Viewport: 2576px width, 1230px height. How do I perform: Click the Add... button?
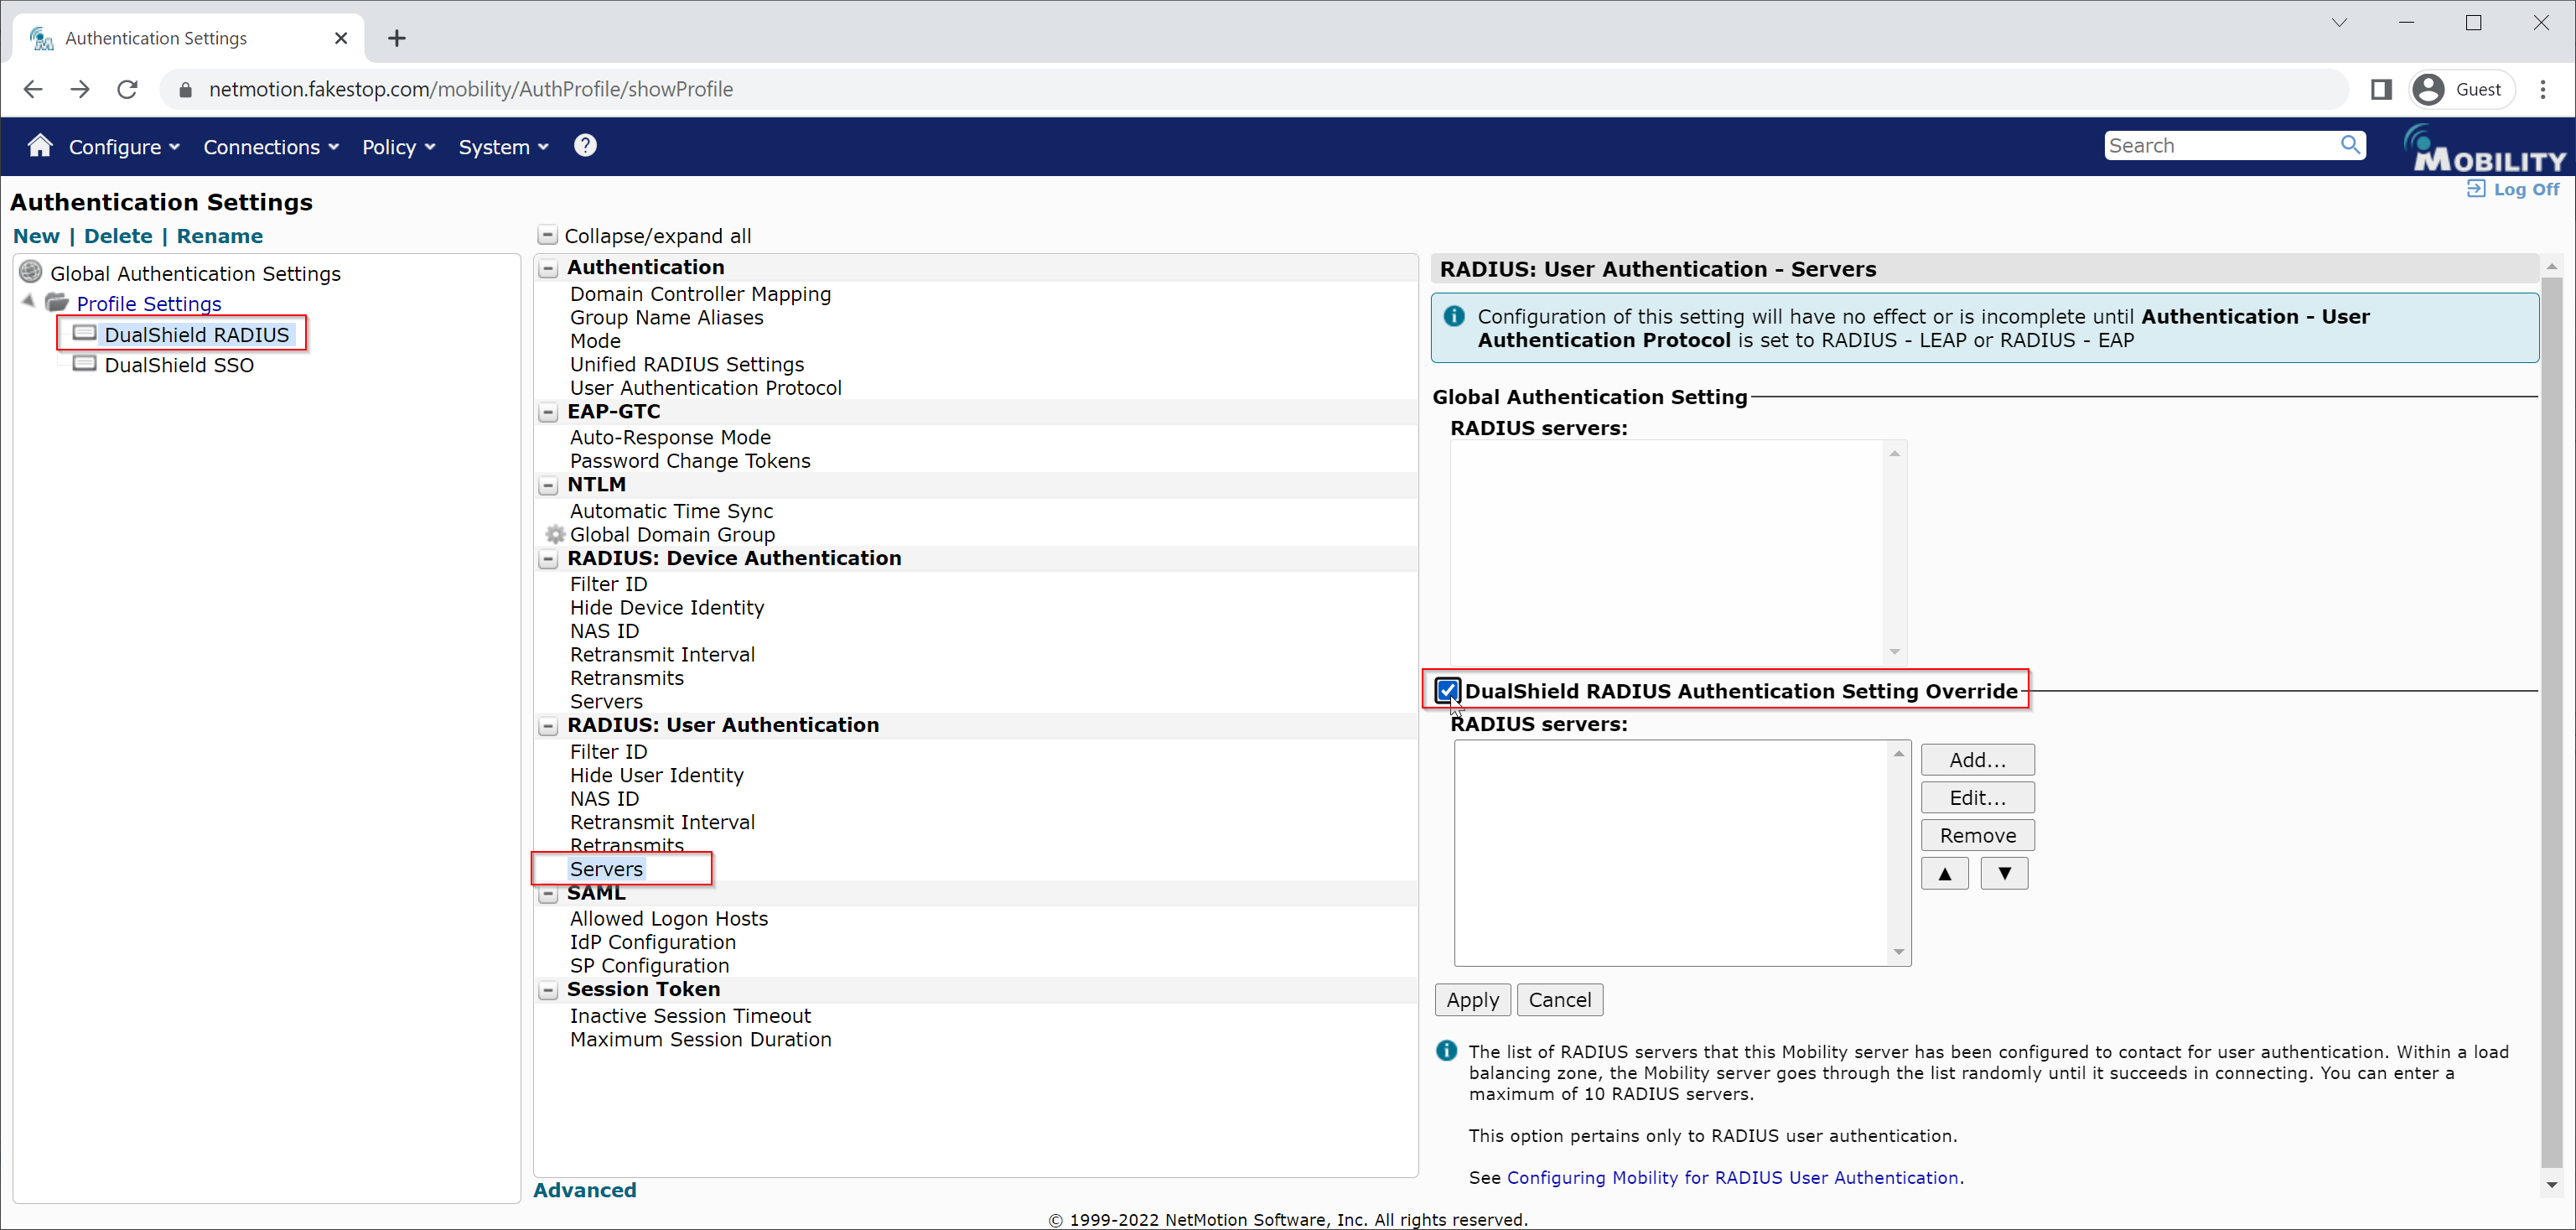1976,760
